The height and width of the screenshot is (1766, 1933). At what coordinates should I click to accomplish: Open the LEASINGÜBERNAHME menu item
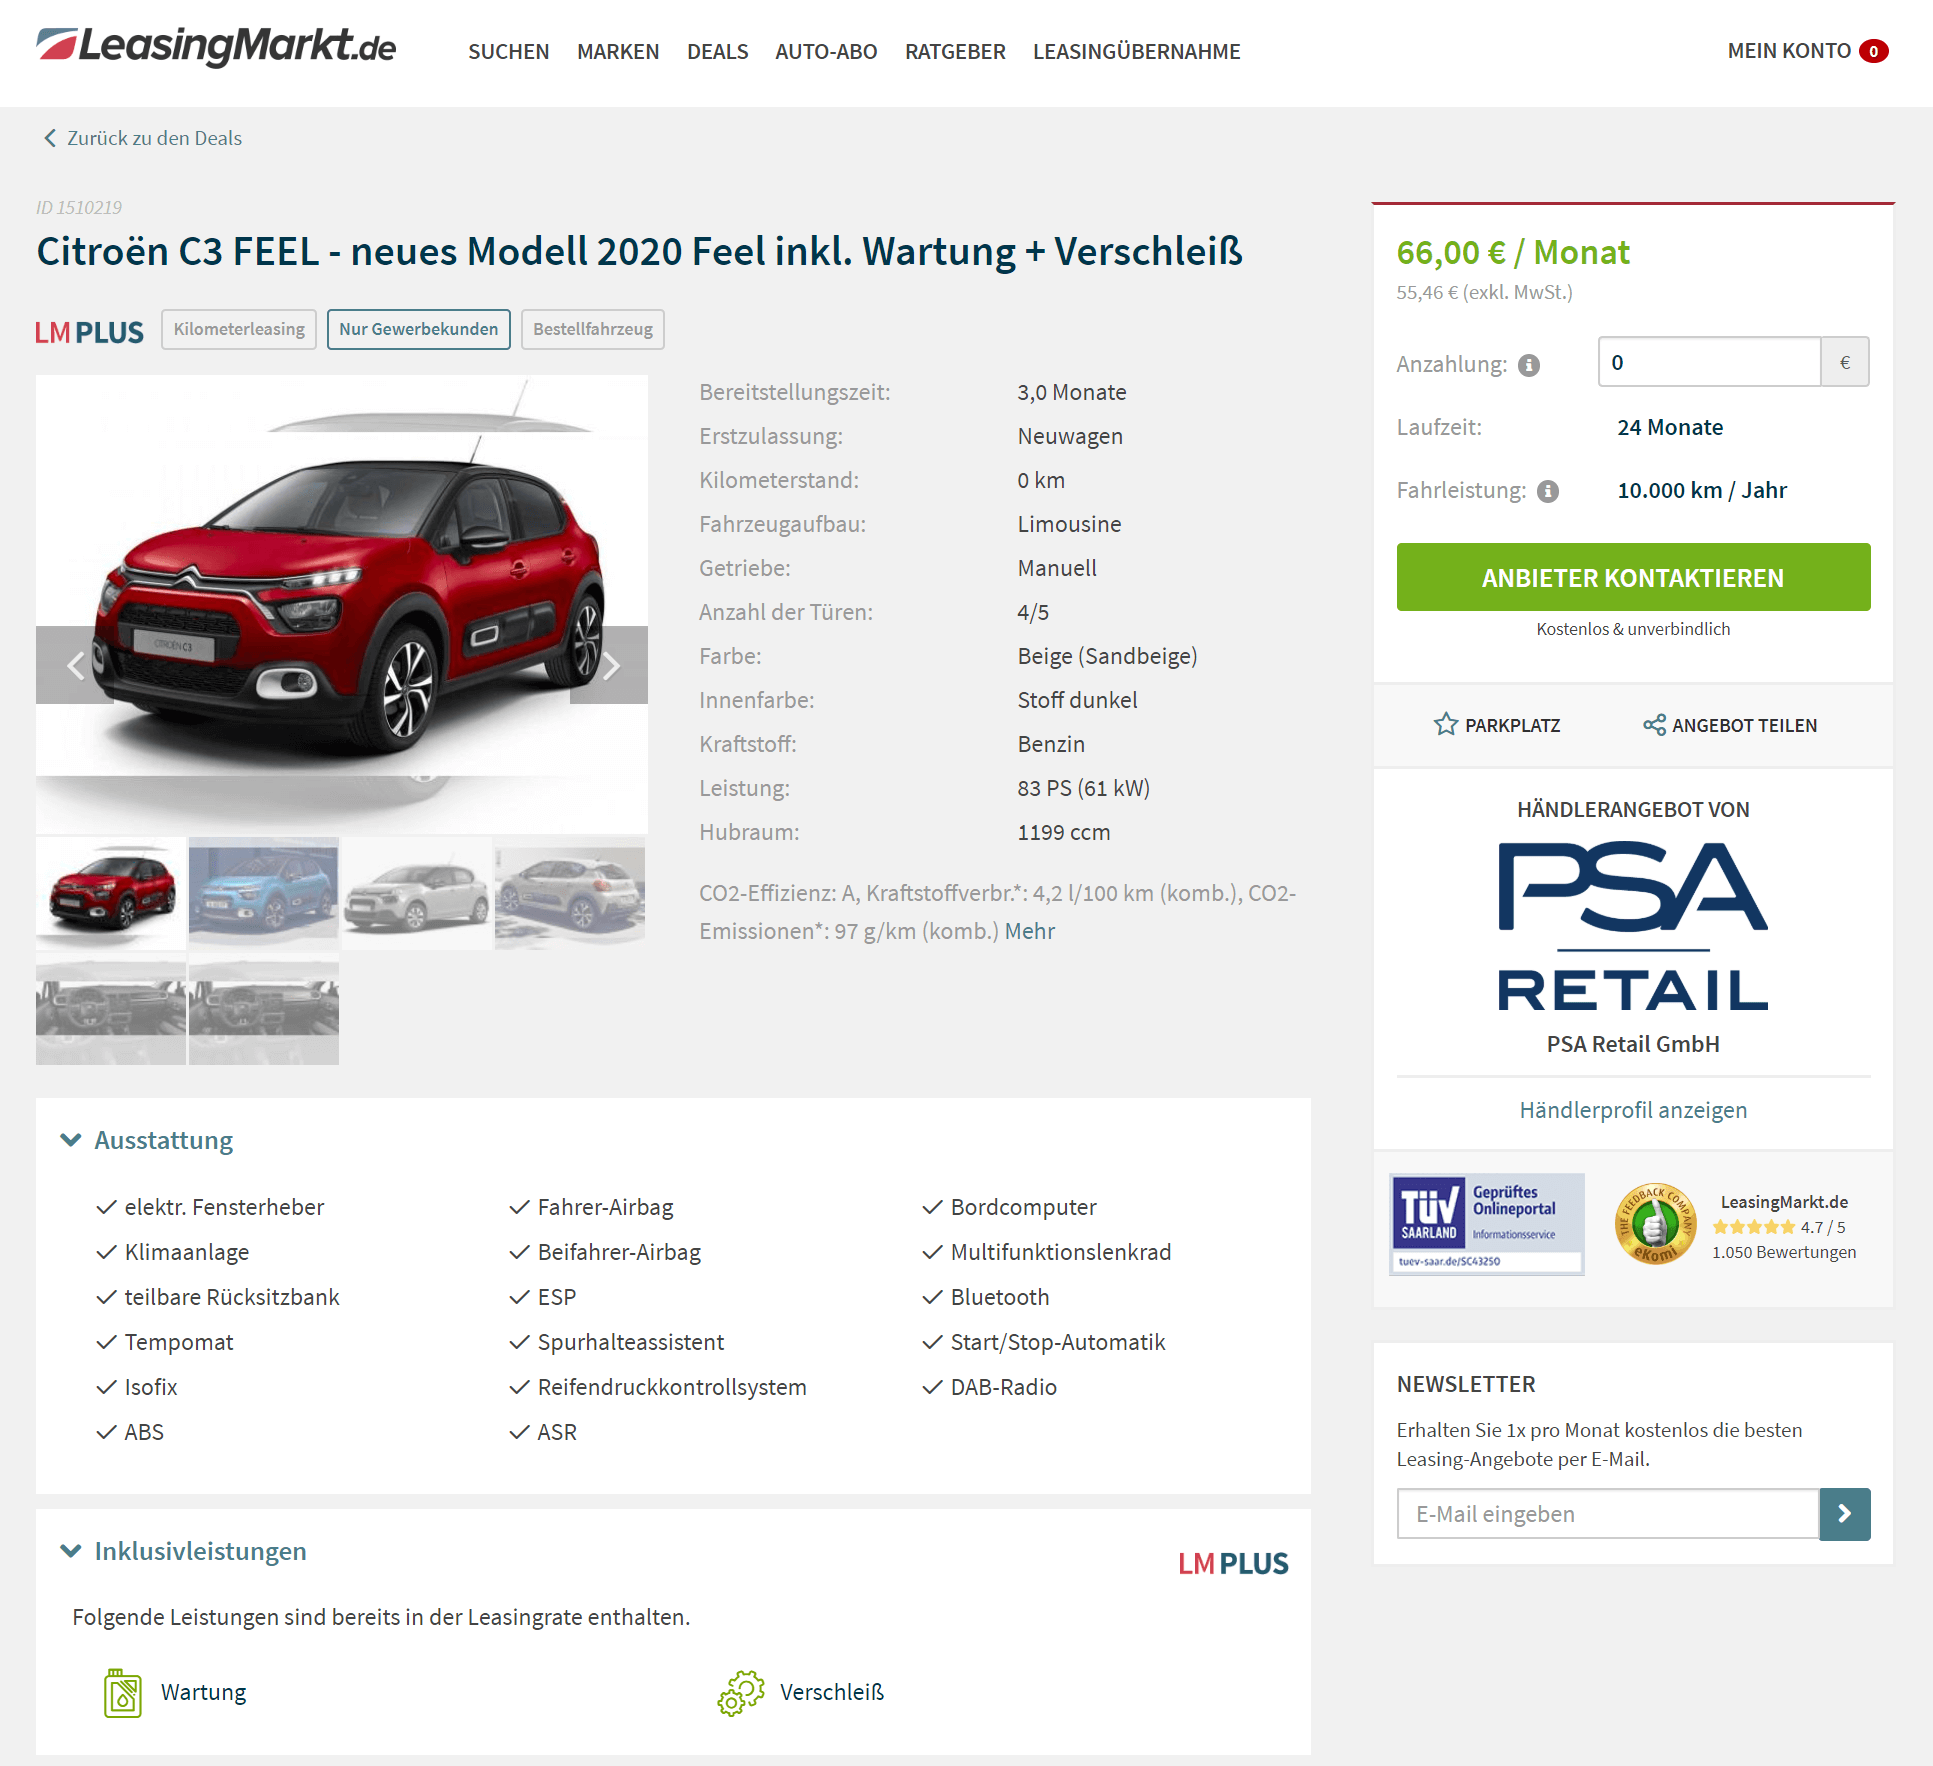(x=1136, y=51)
